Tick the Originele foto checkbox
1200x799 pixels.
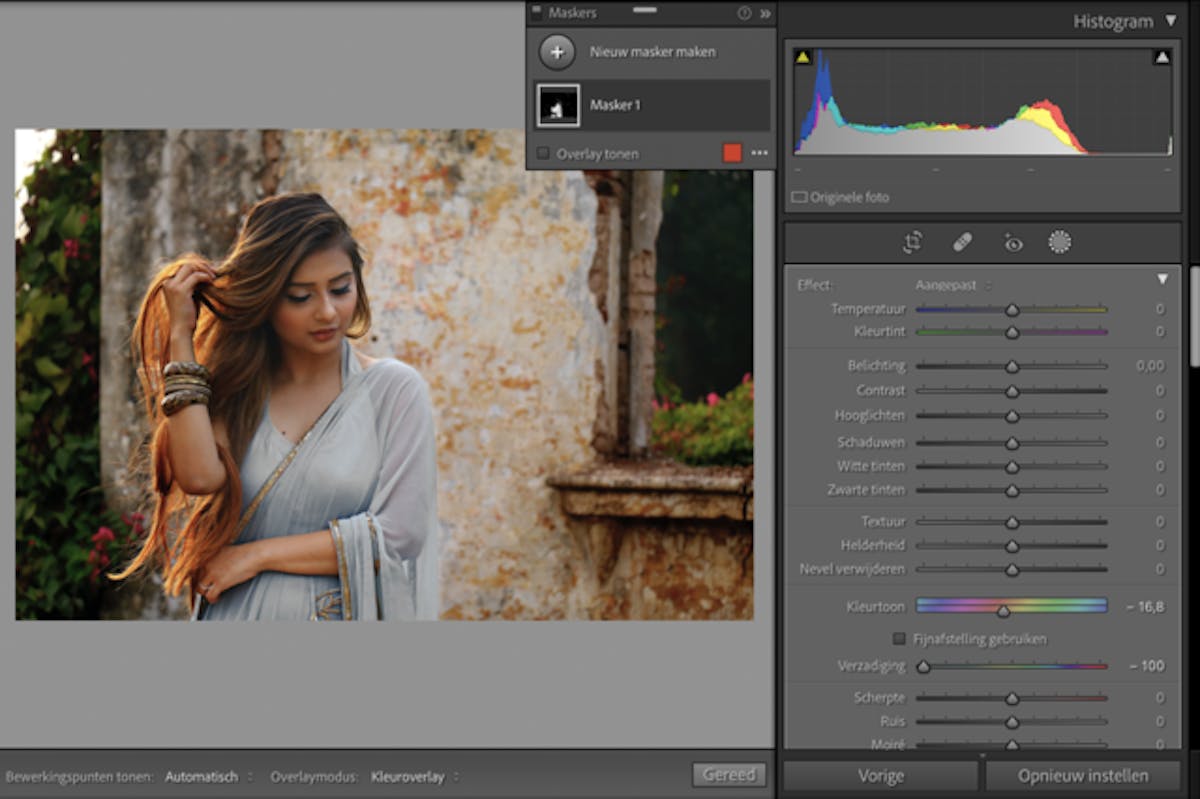[x=799, y=197]
